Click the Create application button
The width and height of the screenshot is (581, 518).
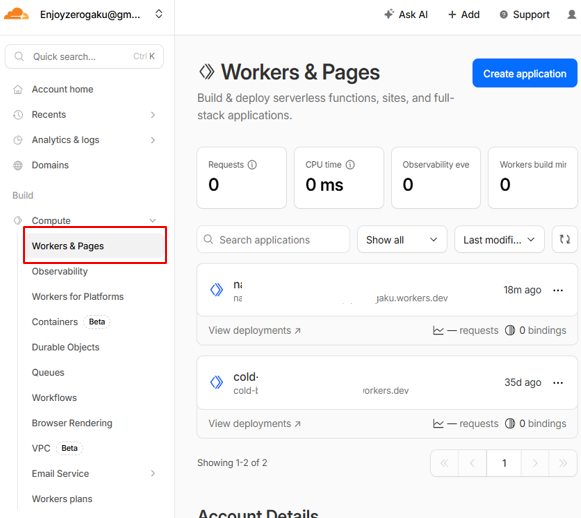coord(525,73)
